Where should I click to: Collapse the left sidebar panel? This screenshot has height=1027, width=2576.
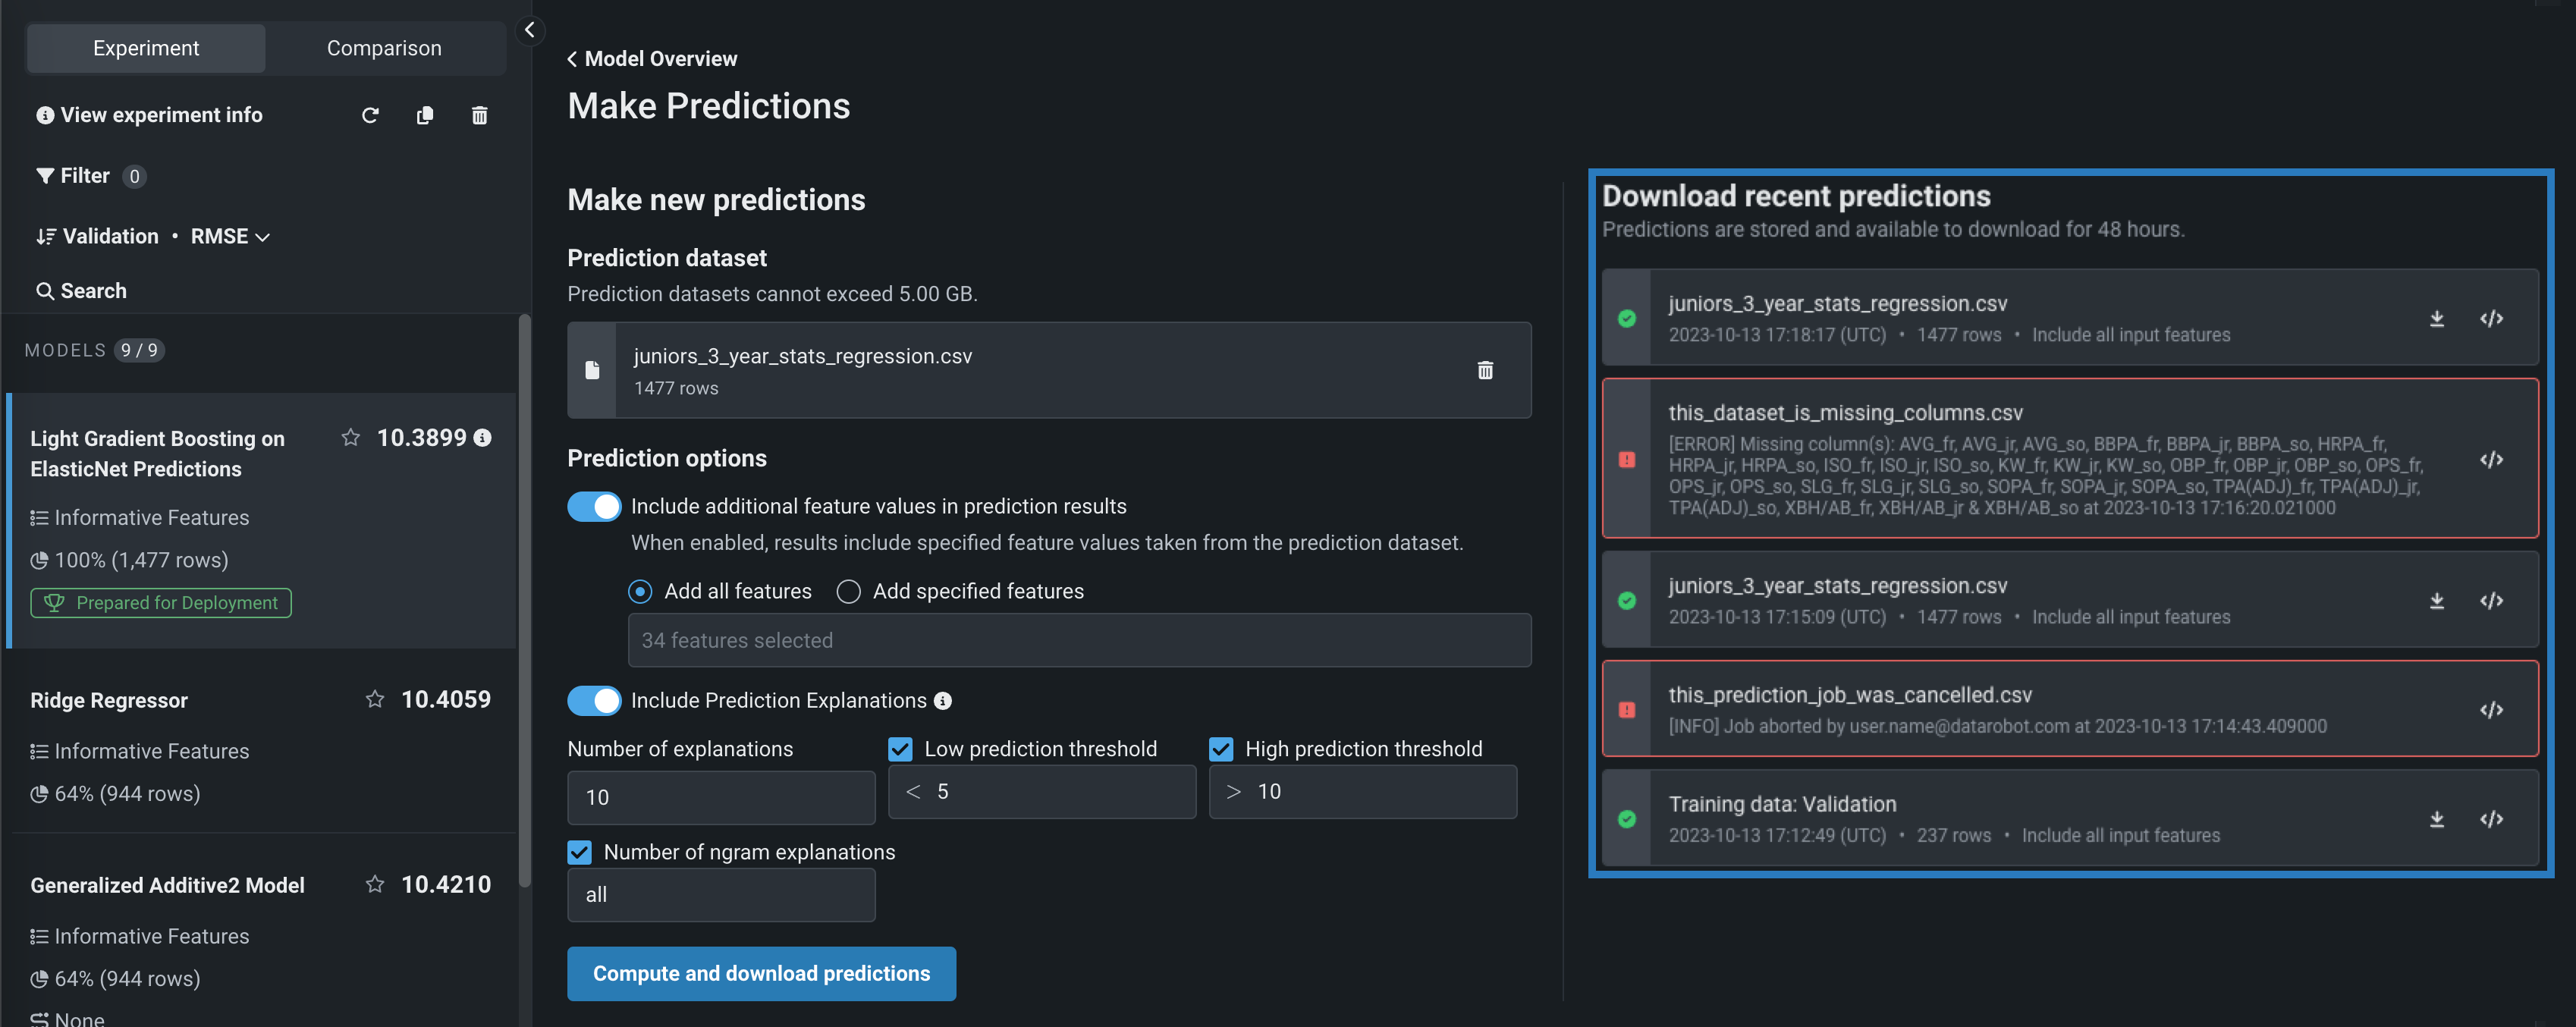(x=530, y=30)
